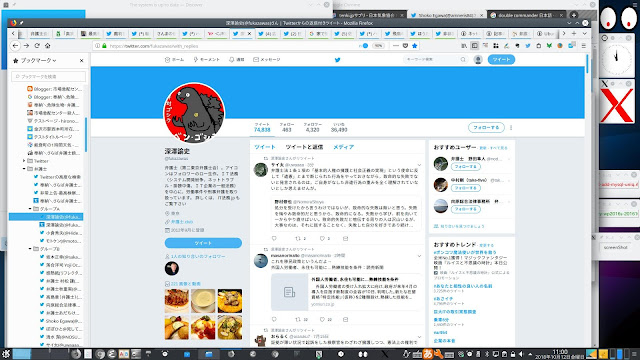Image resolution: width=640 pixels, height=360 pixels.
Task: Open フォロワー 4,320 stat link
Action: click(312, 127)
